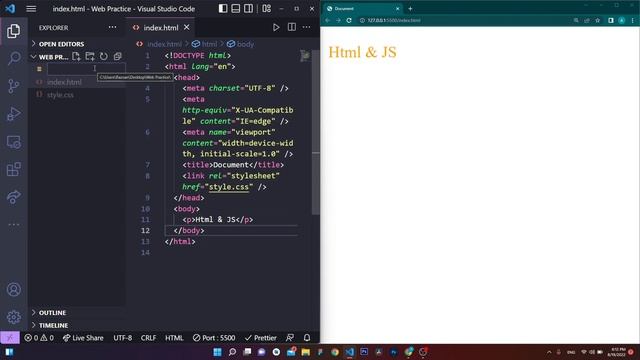Click VS Code icon in taskbar
Image resolution: width=640 pixels, height=360 pixels.
(350, 352)
